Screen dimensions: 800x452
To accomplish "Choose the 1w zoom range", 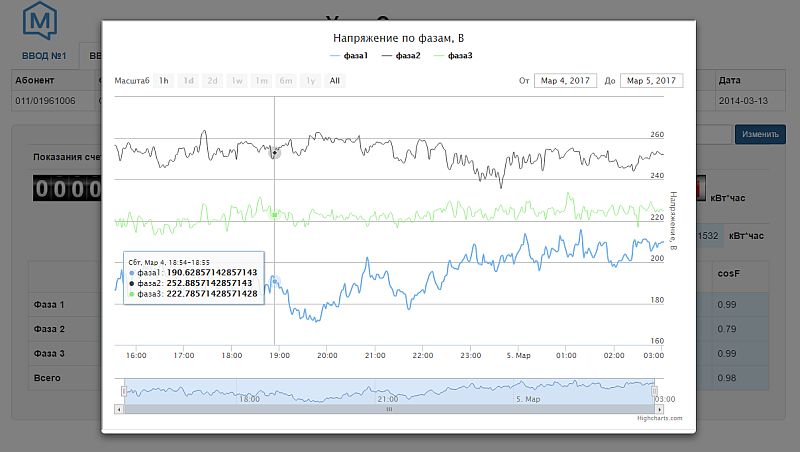I will pyautogui.click(x=237, y=80).
